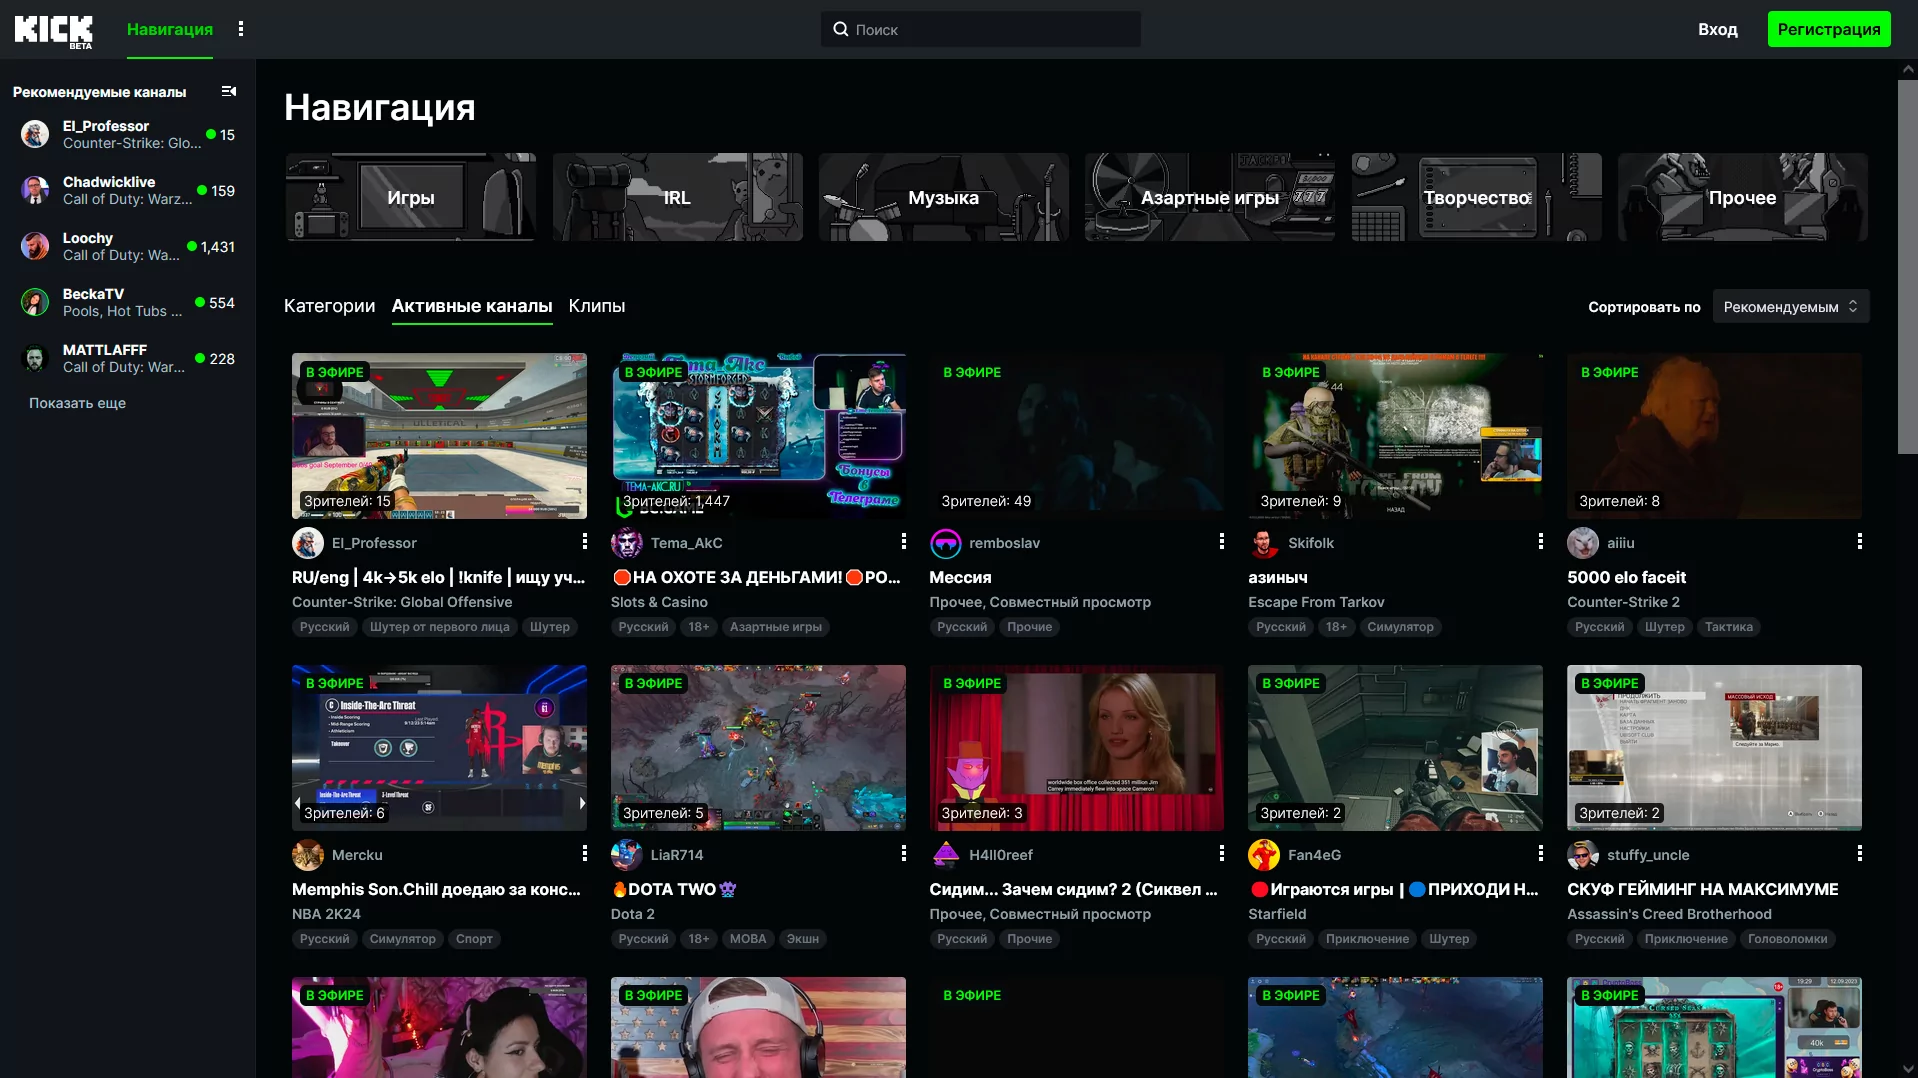Open options menu for Tema_AkC stream card
The width and height of the screenshot is (1918, 1078).
tap(904, 541)
